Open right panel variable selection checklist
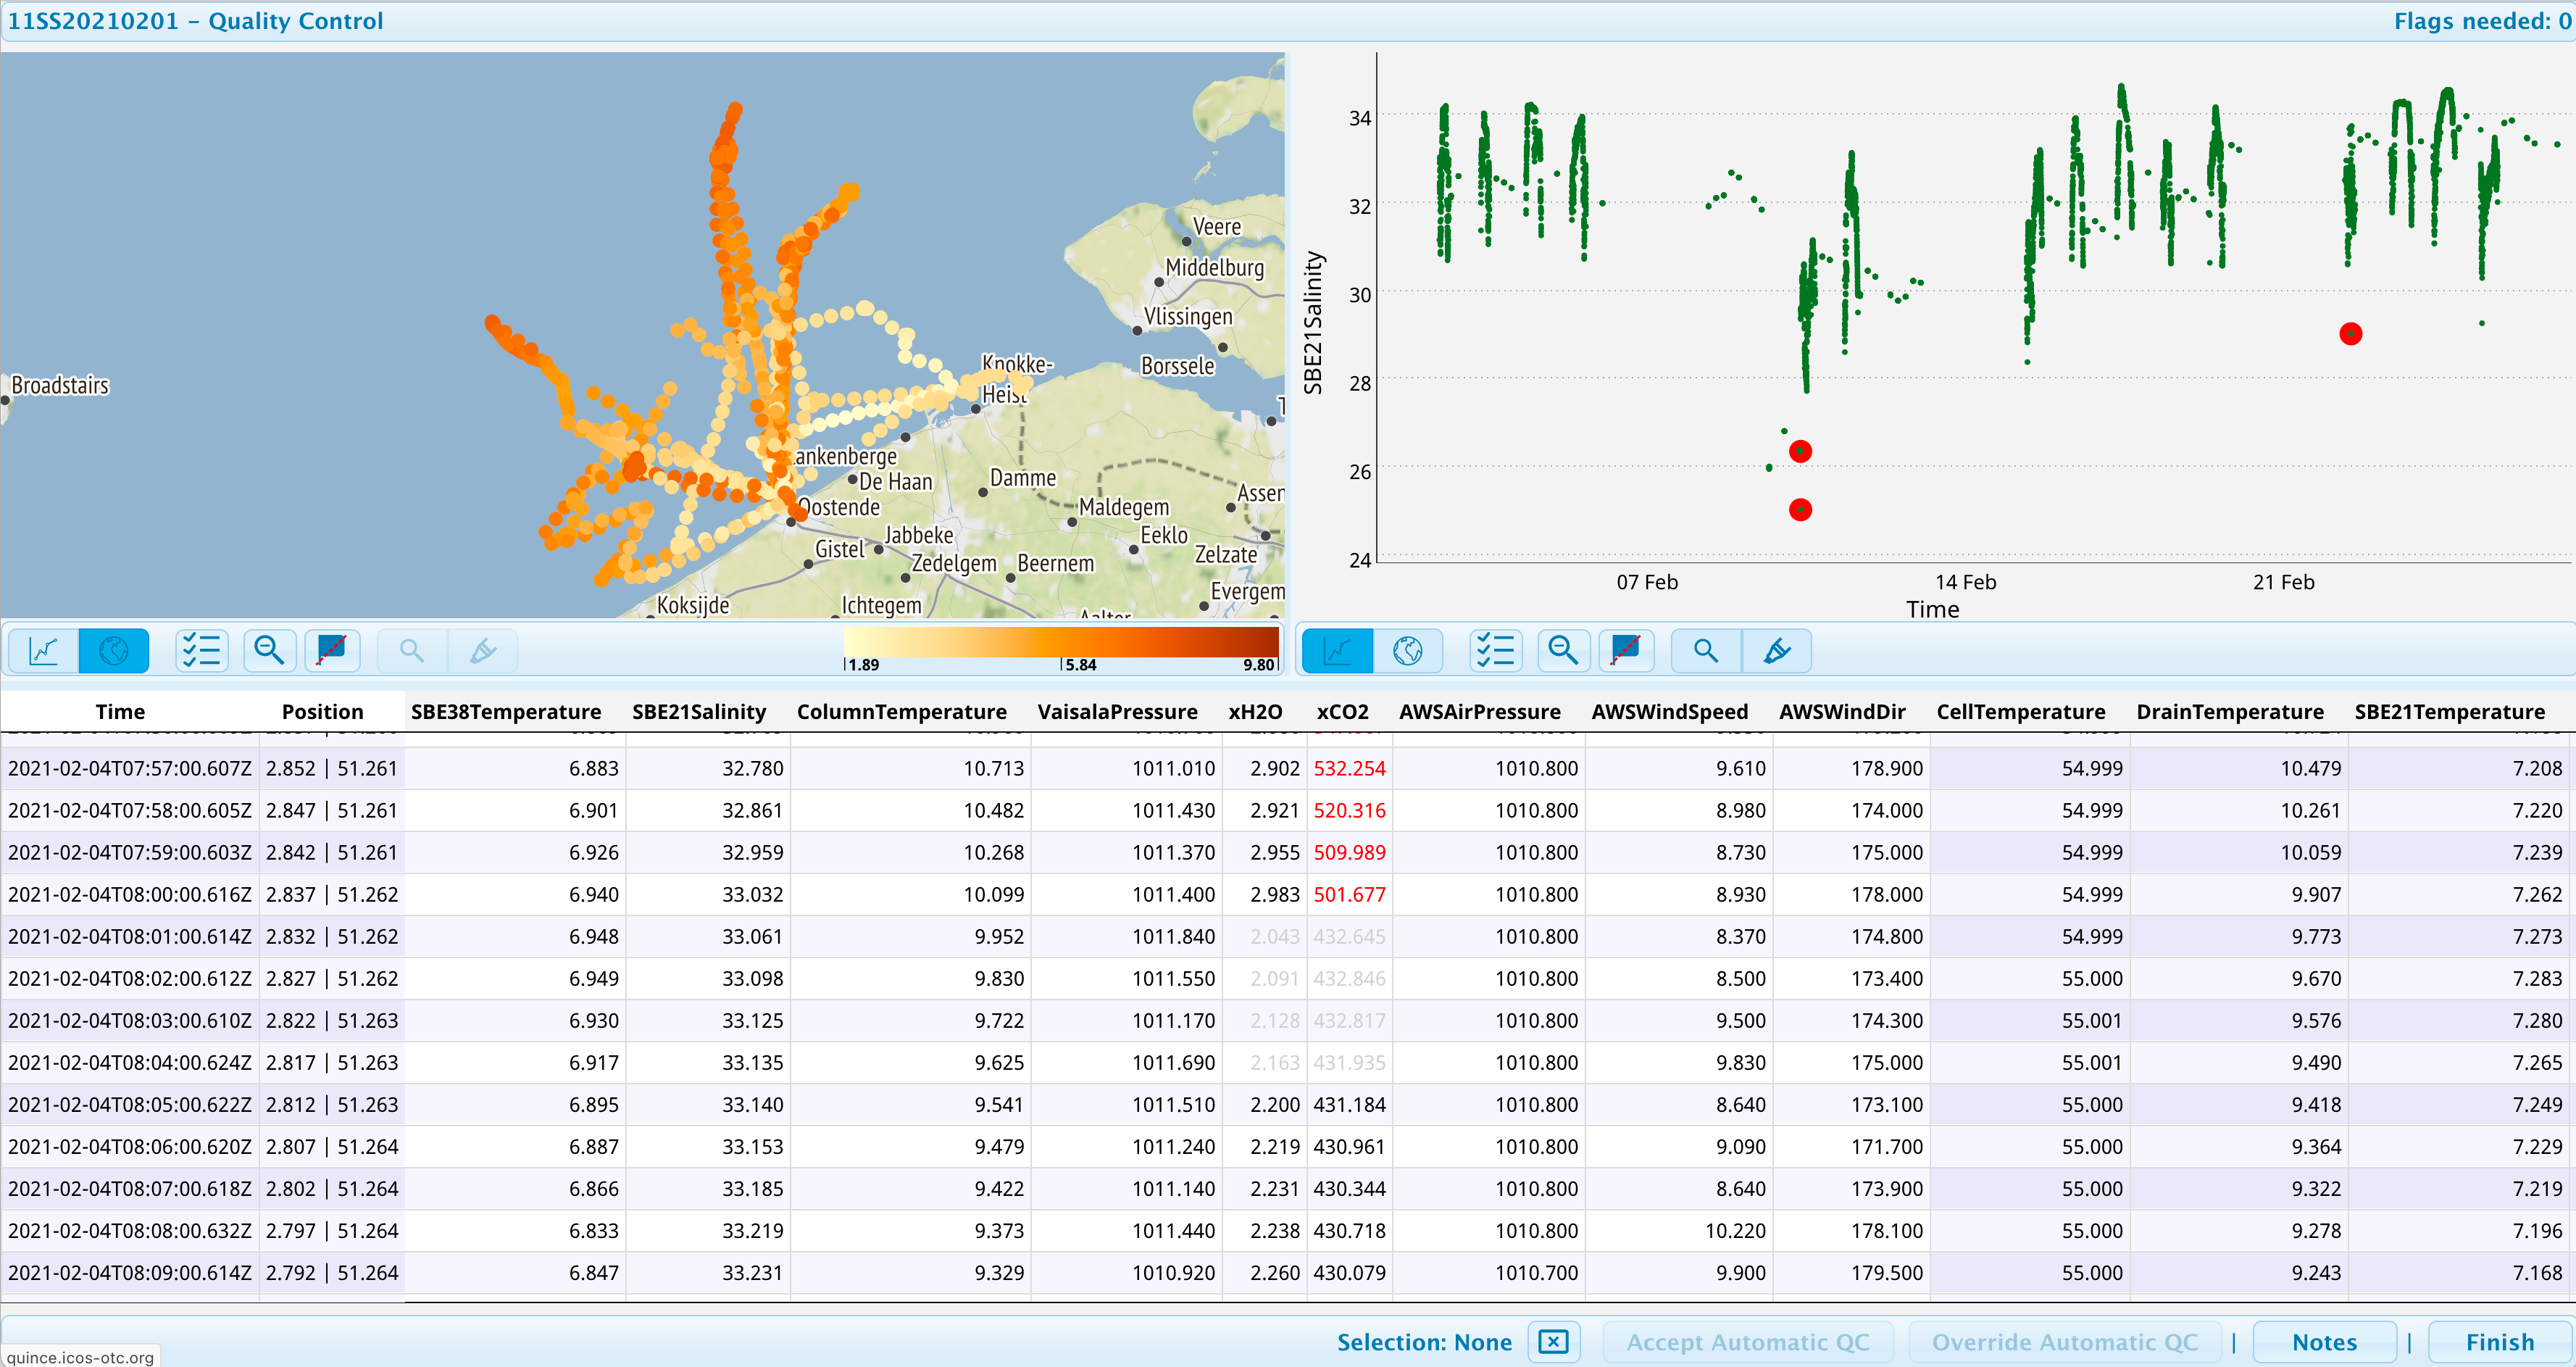 [x=1496, y=651]
